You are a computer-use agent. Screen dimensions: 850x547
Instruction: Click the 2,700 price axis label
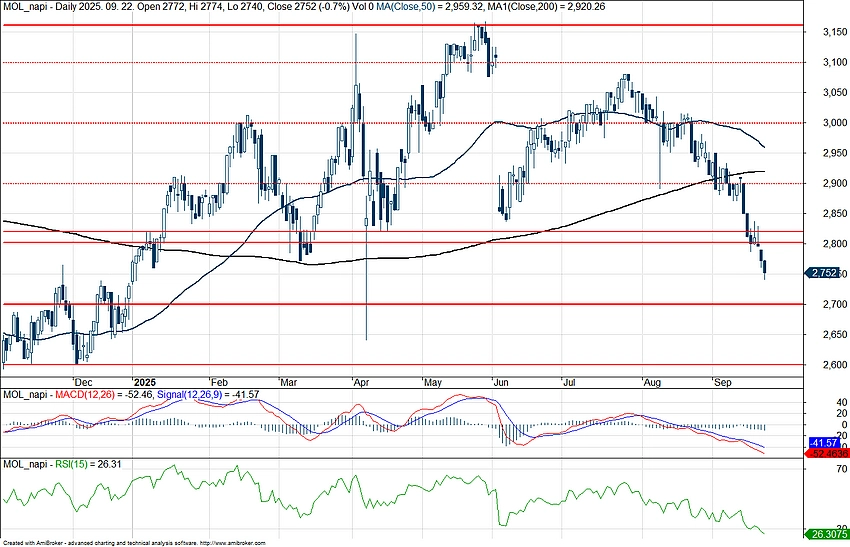pos(824,304)
